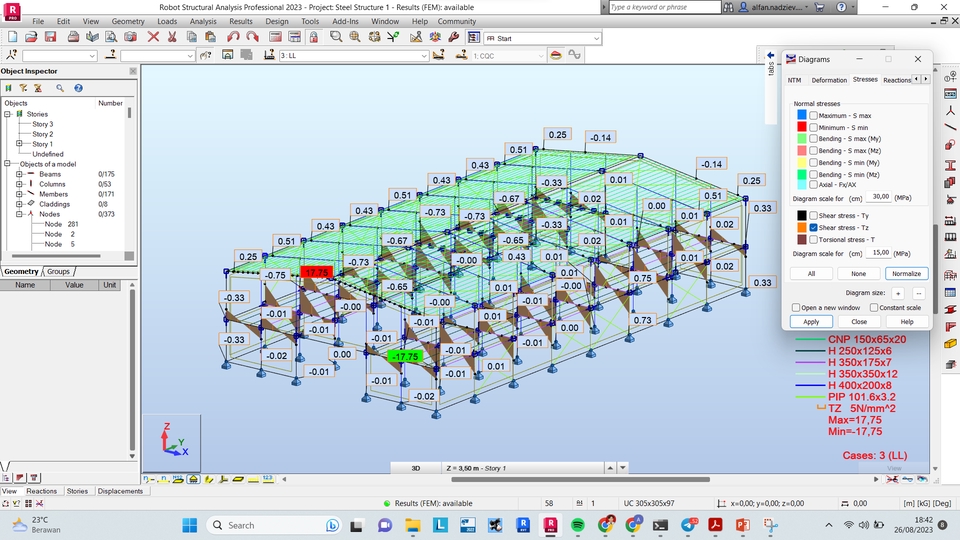The width and height of the screenshot is (960, 540).
Task: Click the load case selection icon left of 3: LL
Action: 269,55
